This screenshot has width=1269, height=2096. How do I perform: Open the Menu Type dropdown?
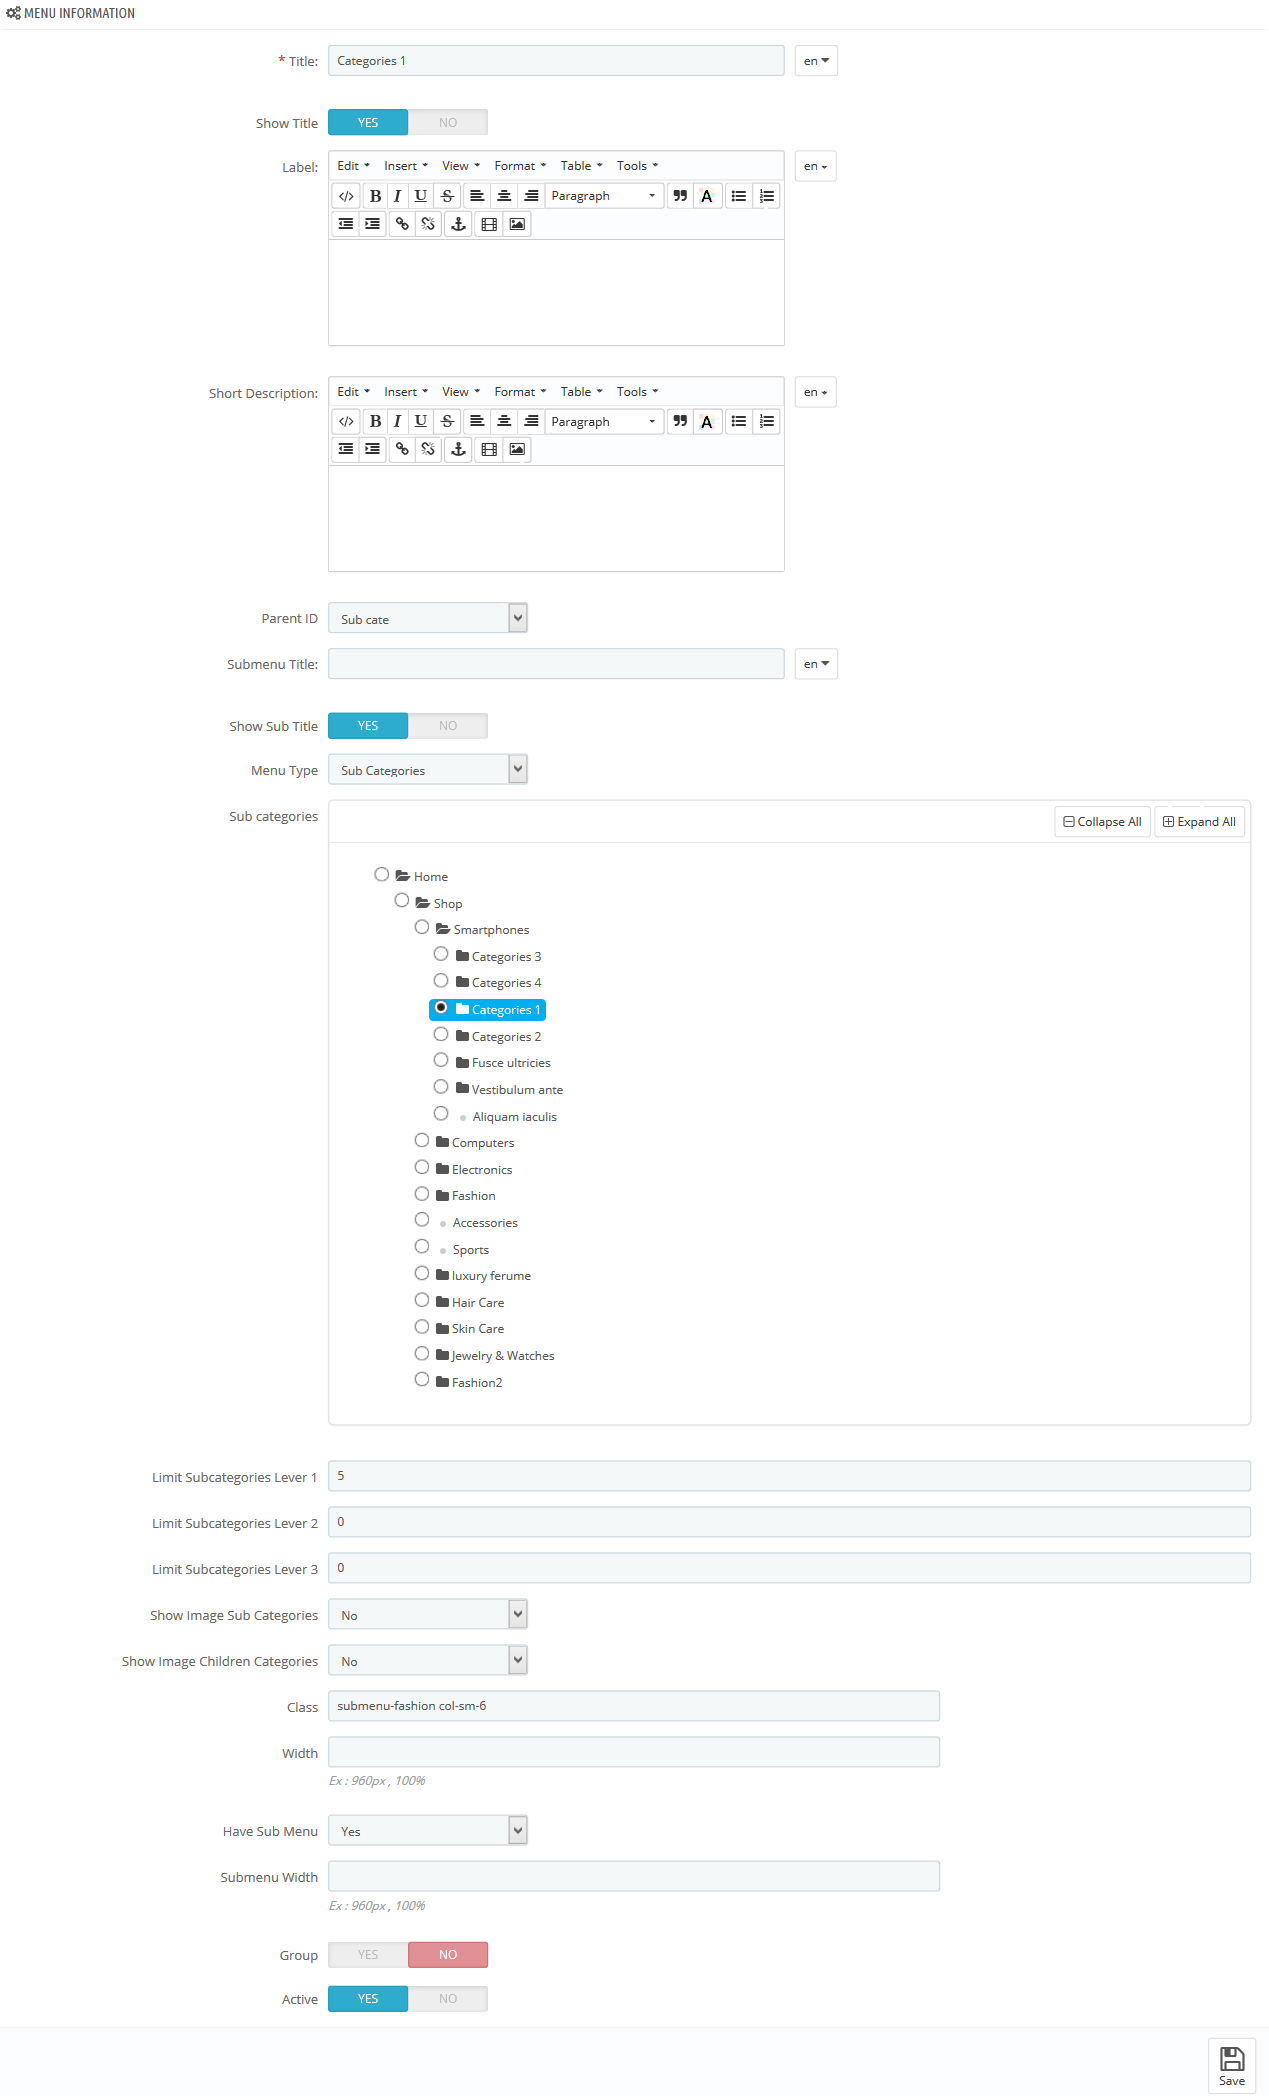coord(427,770)
